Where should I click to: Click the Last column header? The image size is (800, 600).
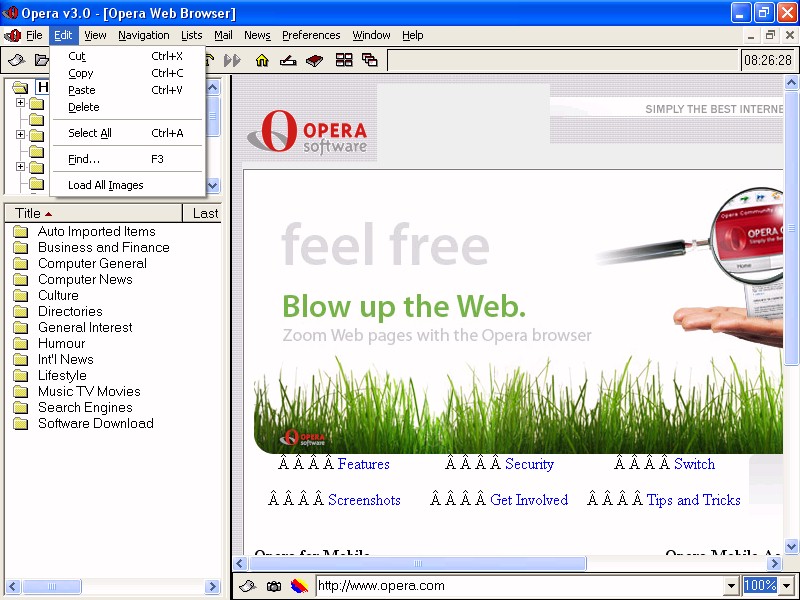(202, 213)
